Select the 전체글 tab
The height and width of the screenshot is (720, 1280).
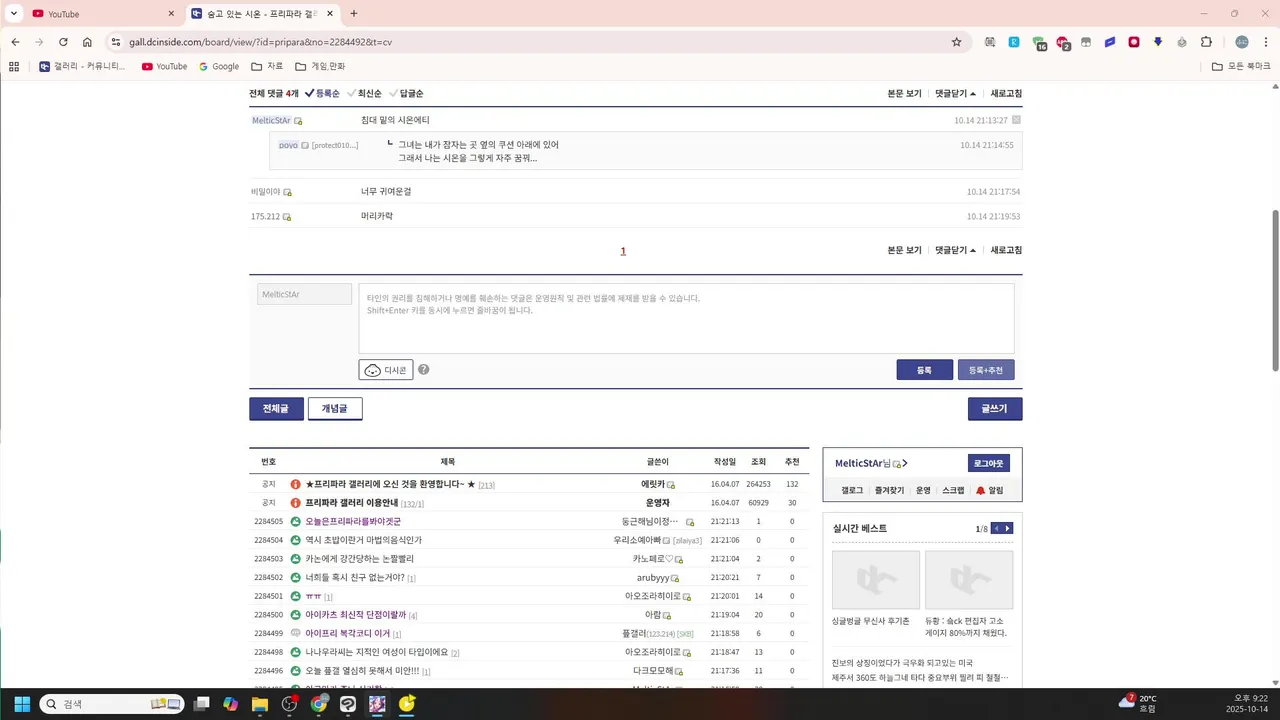(276, 409)
